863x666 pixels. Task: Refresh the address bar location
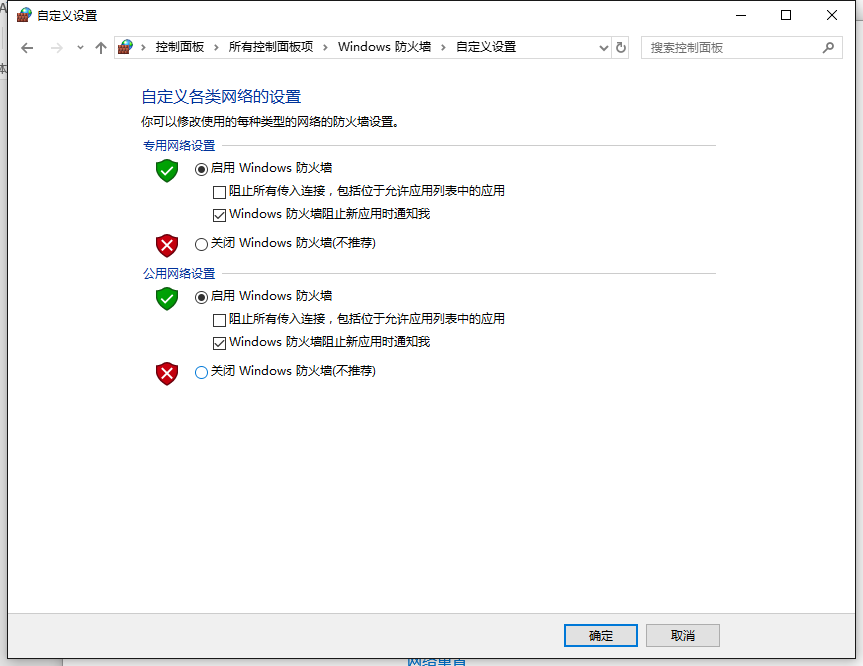[621, 48]
